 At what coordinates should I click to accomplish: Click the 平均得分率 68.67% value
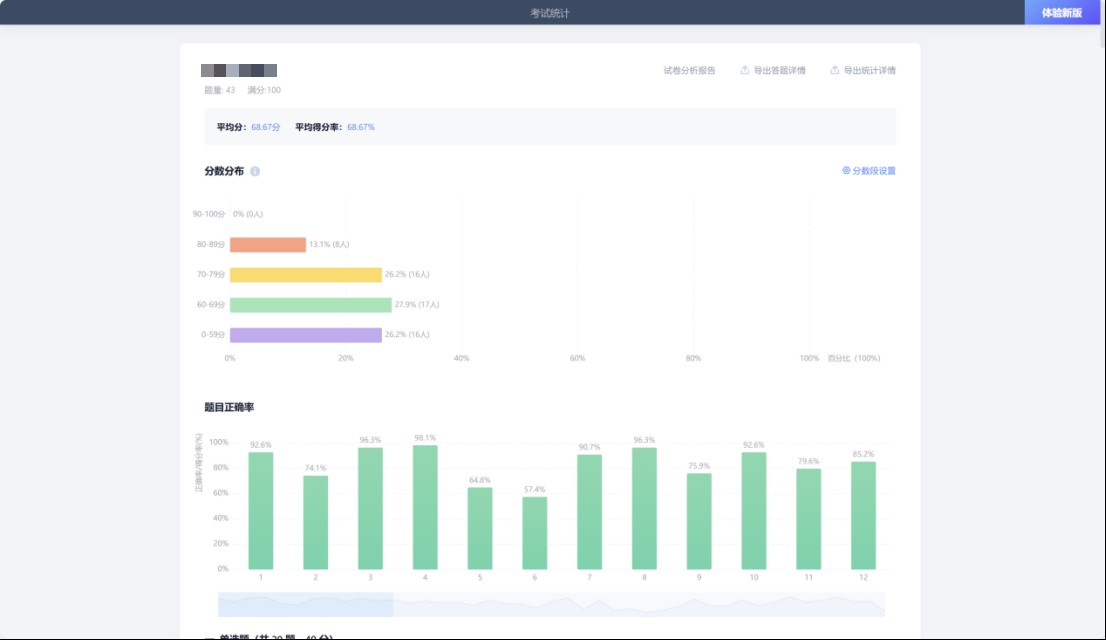coord(361,128)
